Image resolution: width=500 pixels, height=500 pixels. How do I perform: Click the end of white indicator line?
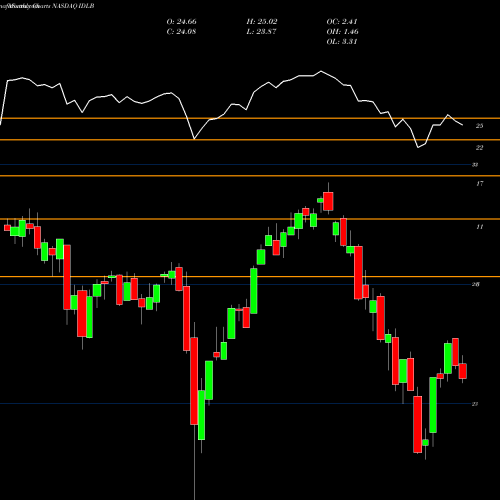click(463, 125)
